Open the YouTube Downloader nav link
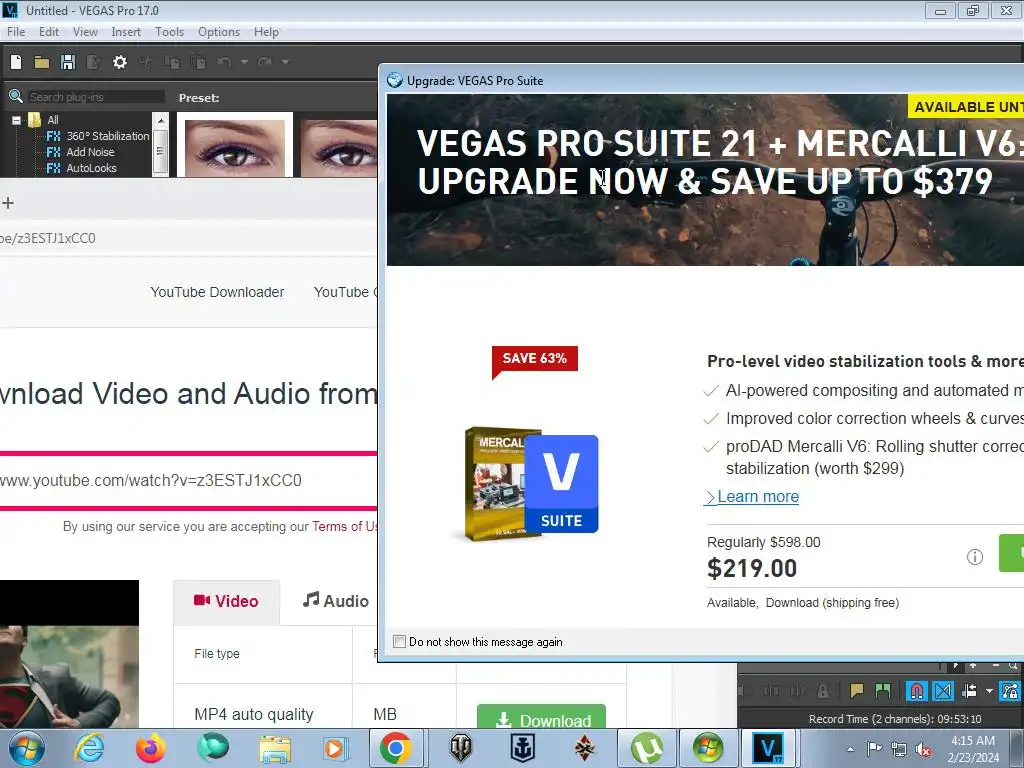This screenshot has height=768, width=1024. [x=217, y=293]
